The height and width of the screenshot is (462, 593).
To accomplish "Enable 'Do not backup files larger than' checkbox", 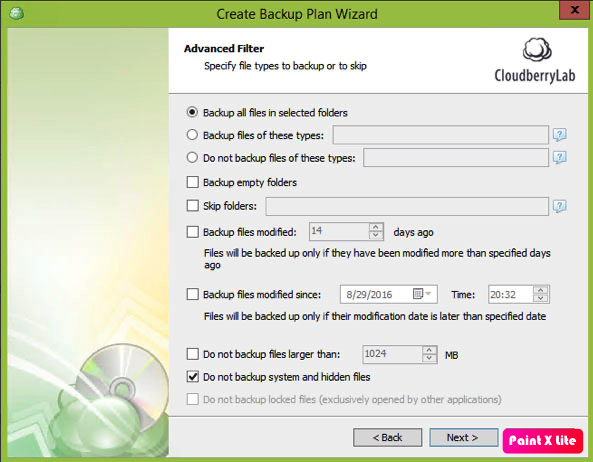I will [192, 354].
